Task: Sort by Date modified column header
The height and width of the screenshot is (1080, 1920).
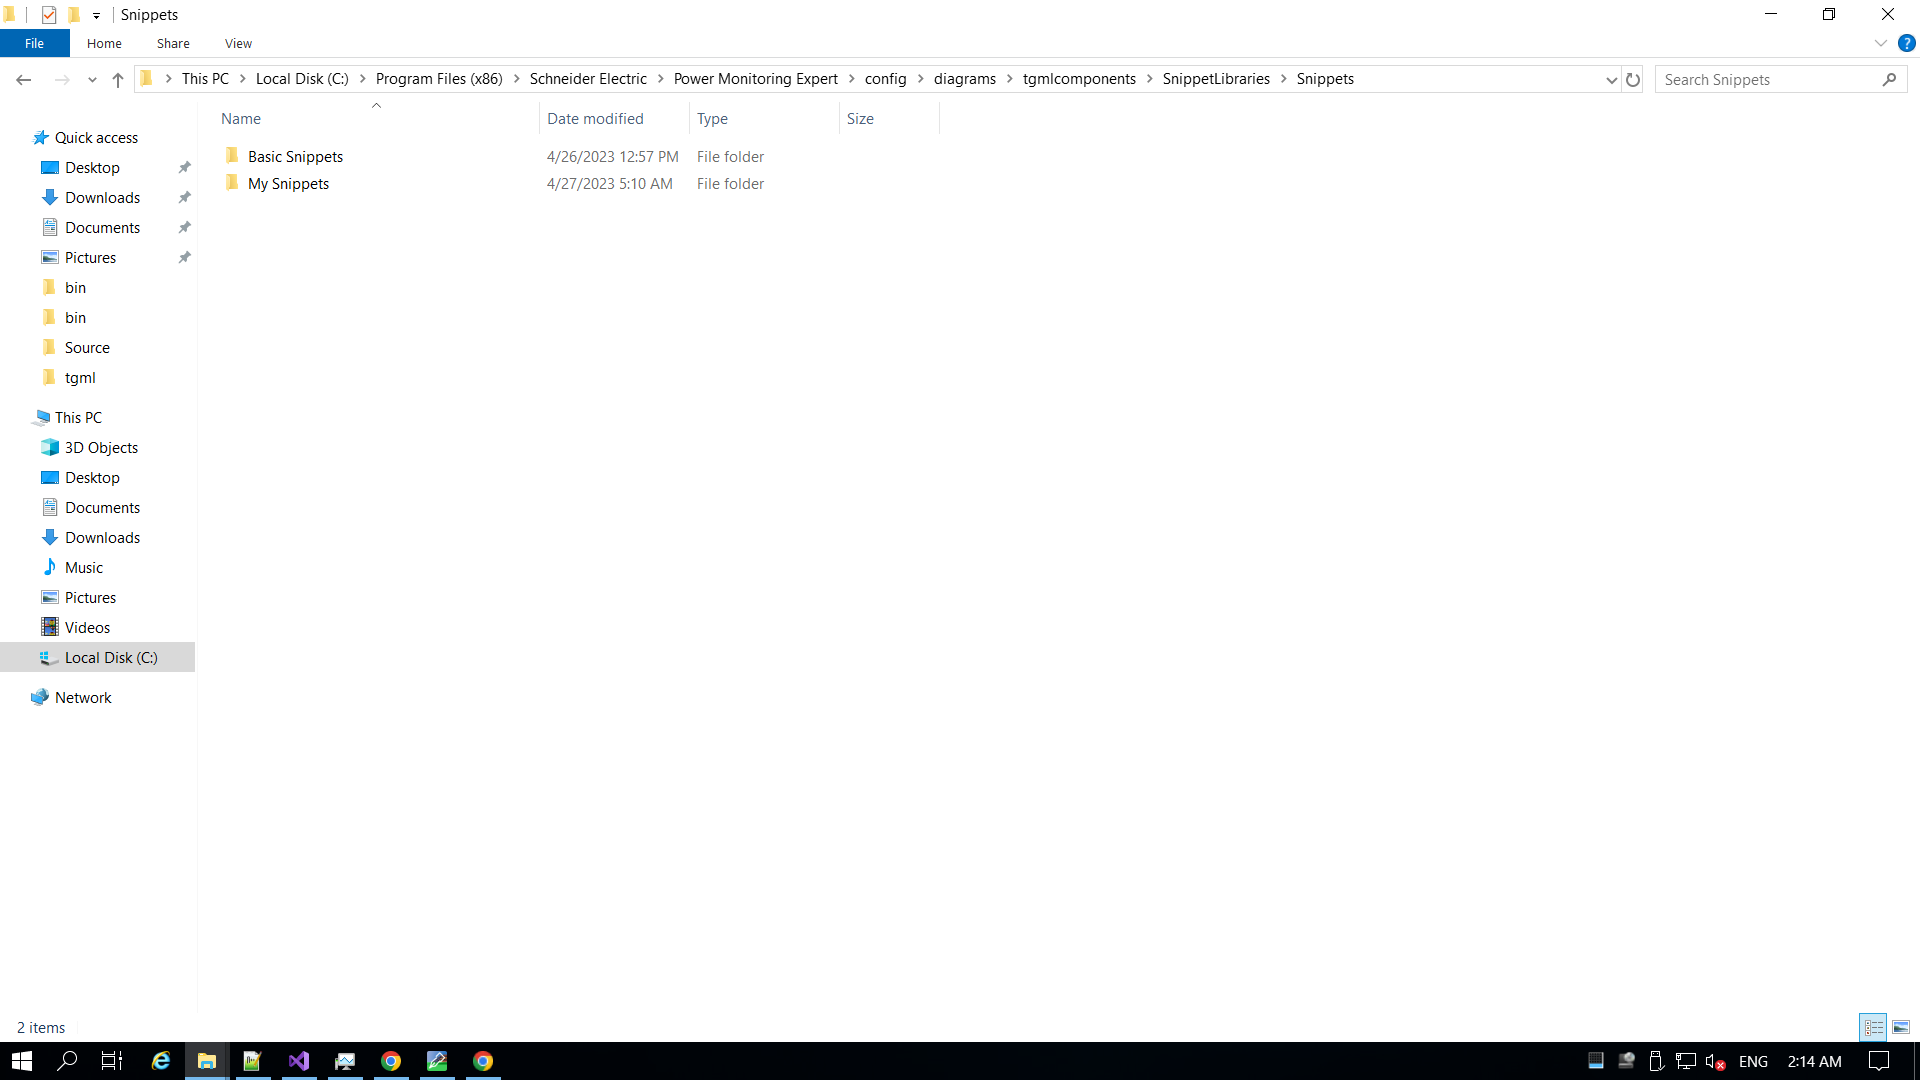Action: 595,118
